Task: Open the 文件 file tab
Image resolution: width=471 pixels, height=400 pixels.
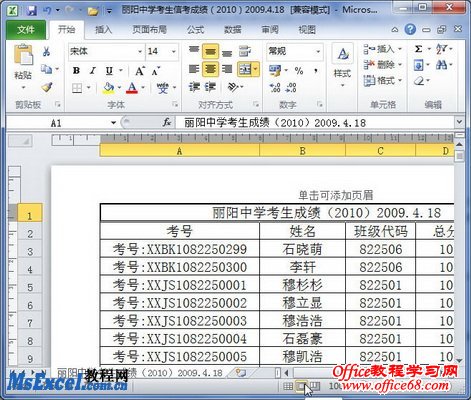Action: point(26,30)
